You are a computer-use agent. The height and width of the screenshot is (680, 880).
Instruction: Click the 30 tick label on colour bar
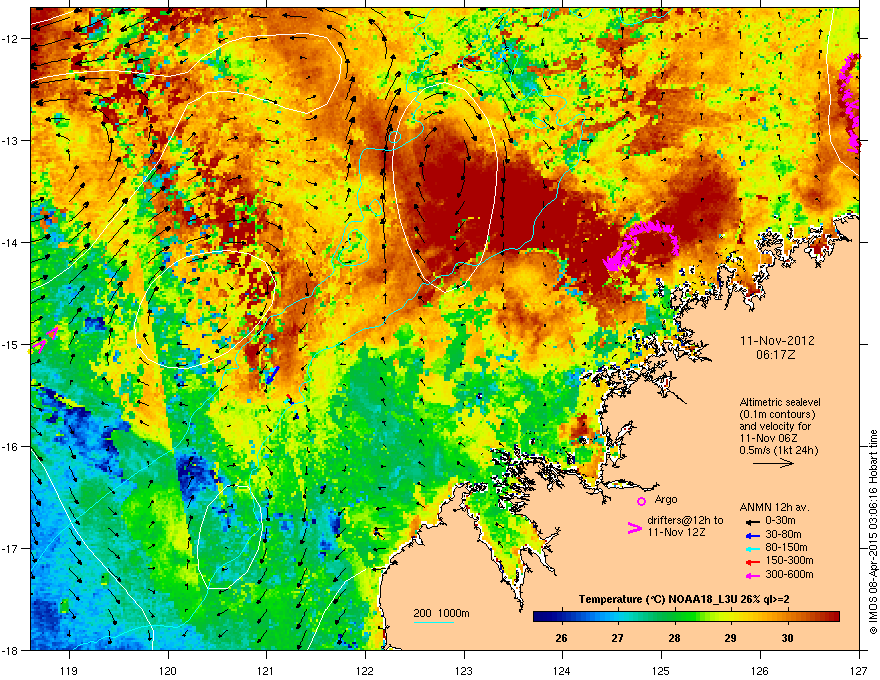[787, 638]
